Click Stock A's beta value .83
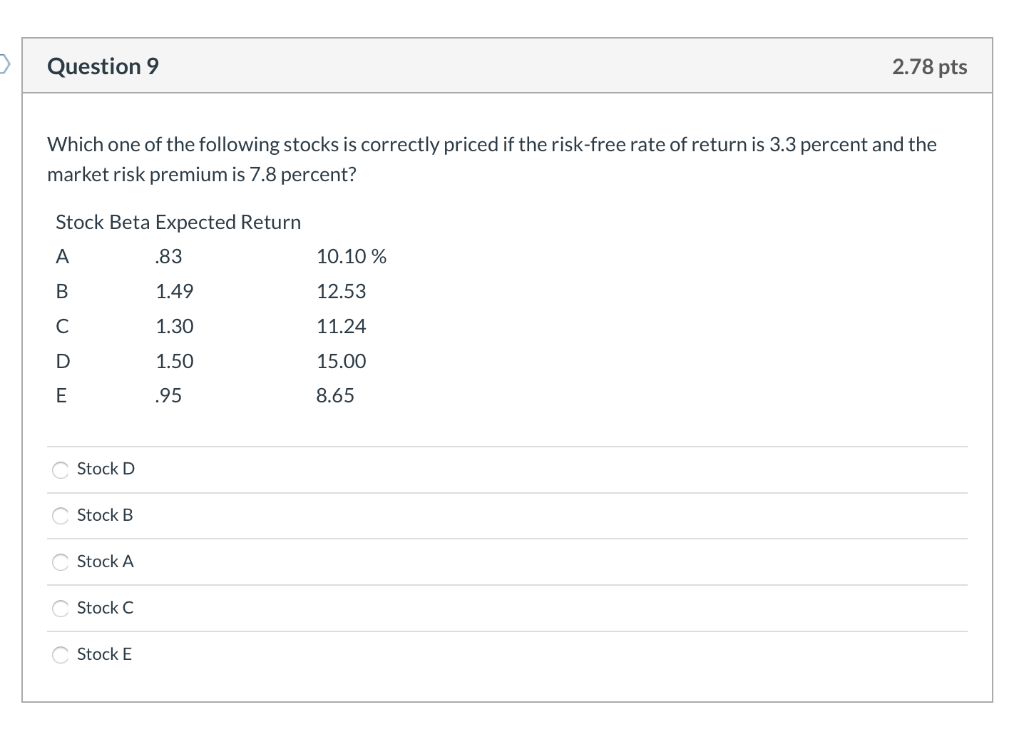The image size is (1024, 732). click(x=170, y=257)
